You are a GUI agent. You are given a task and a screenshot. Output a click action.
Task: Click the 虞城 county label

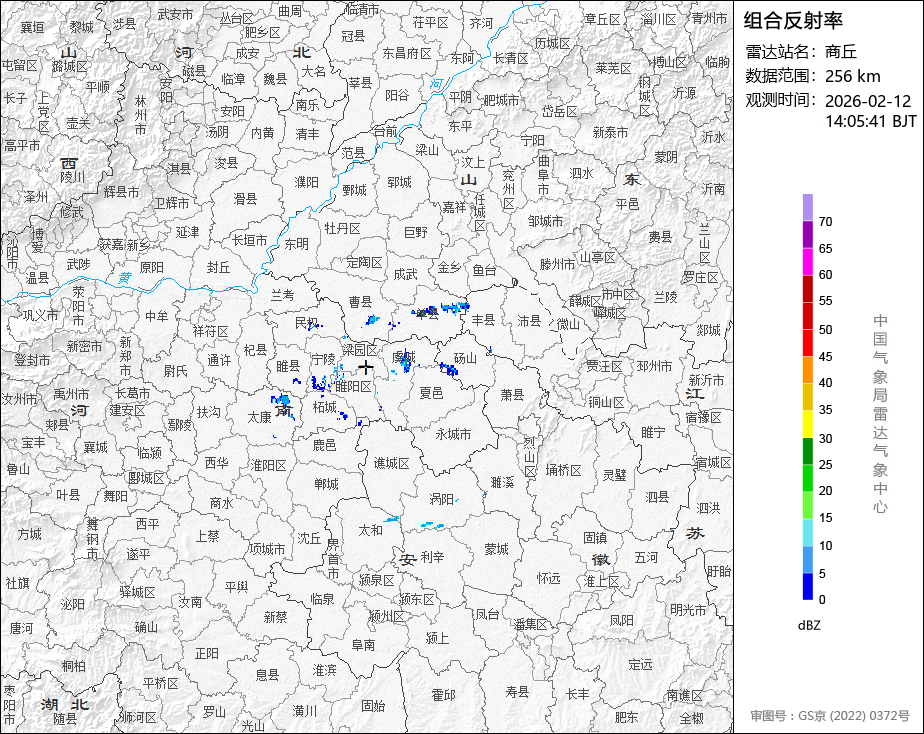(x=404, y=358)
